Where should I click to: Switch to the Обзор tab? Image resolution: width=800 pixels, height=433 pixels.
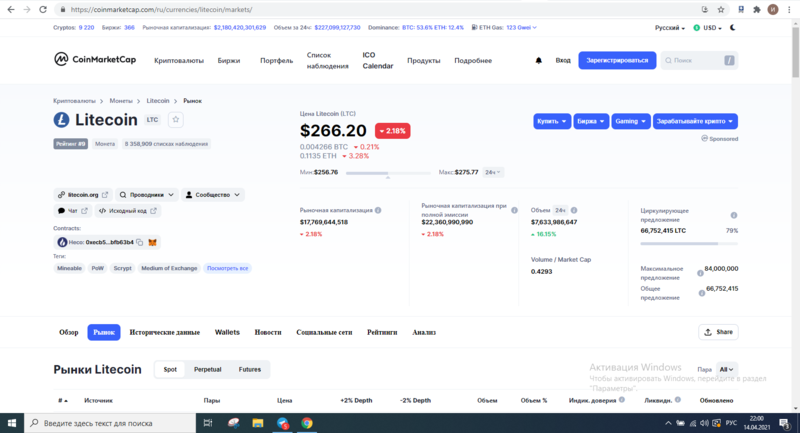pyautogui.click(x=68, y=332)
